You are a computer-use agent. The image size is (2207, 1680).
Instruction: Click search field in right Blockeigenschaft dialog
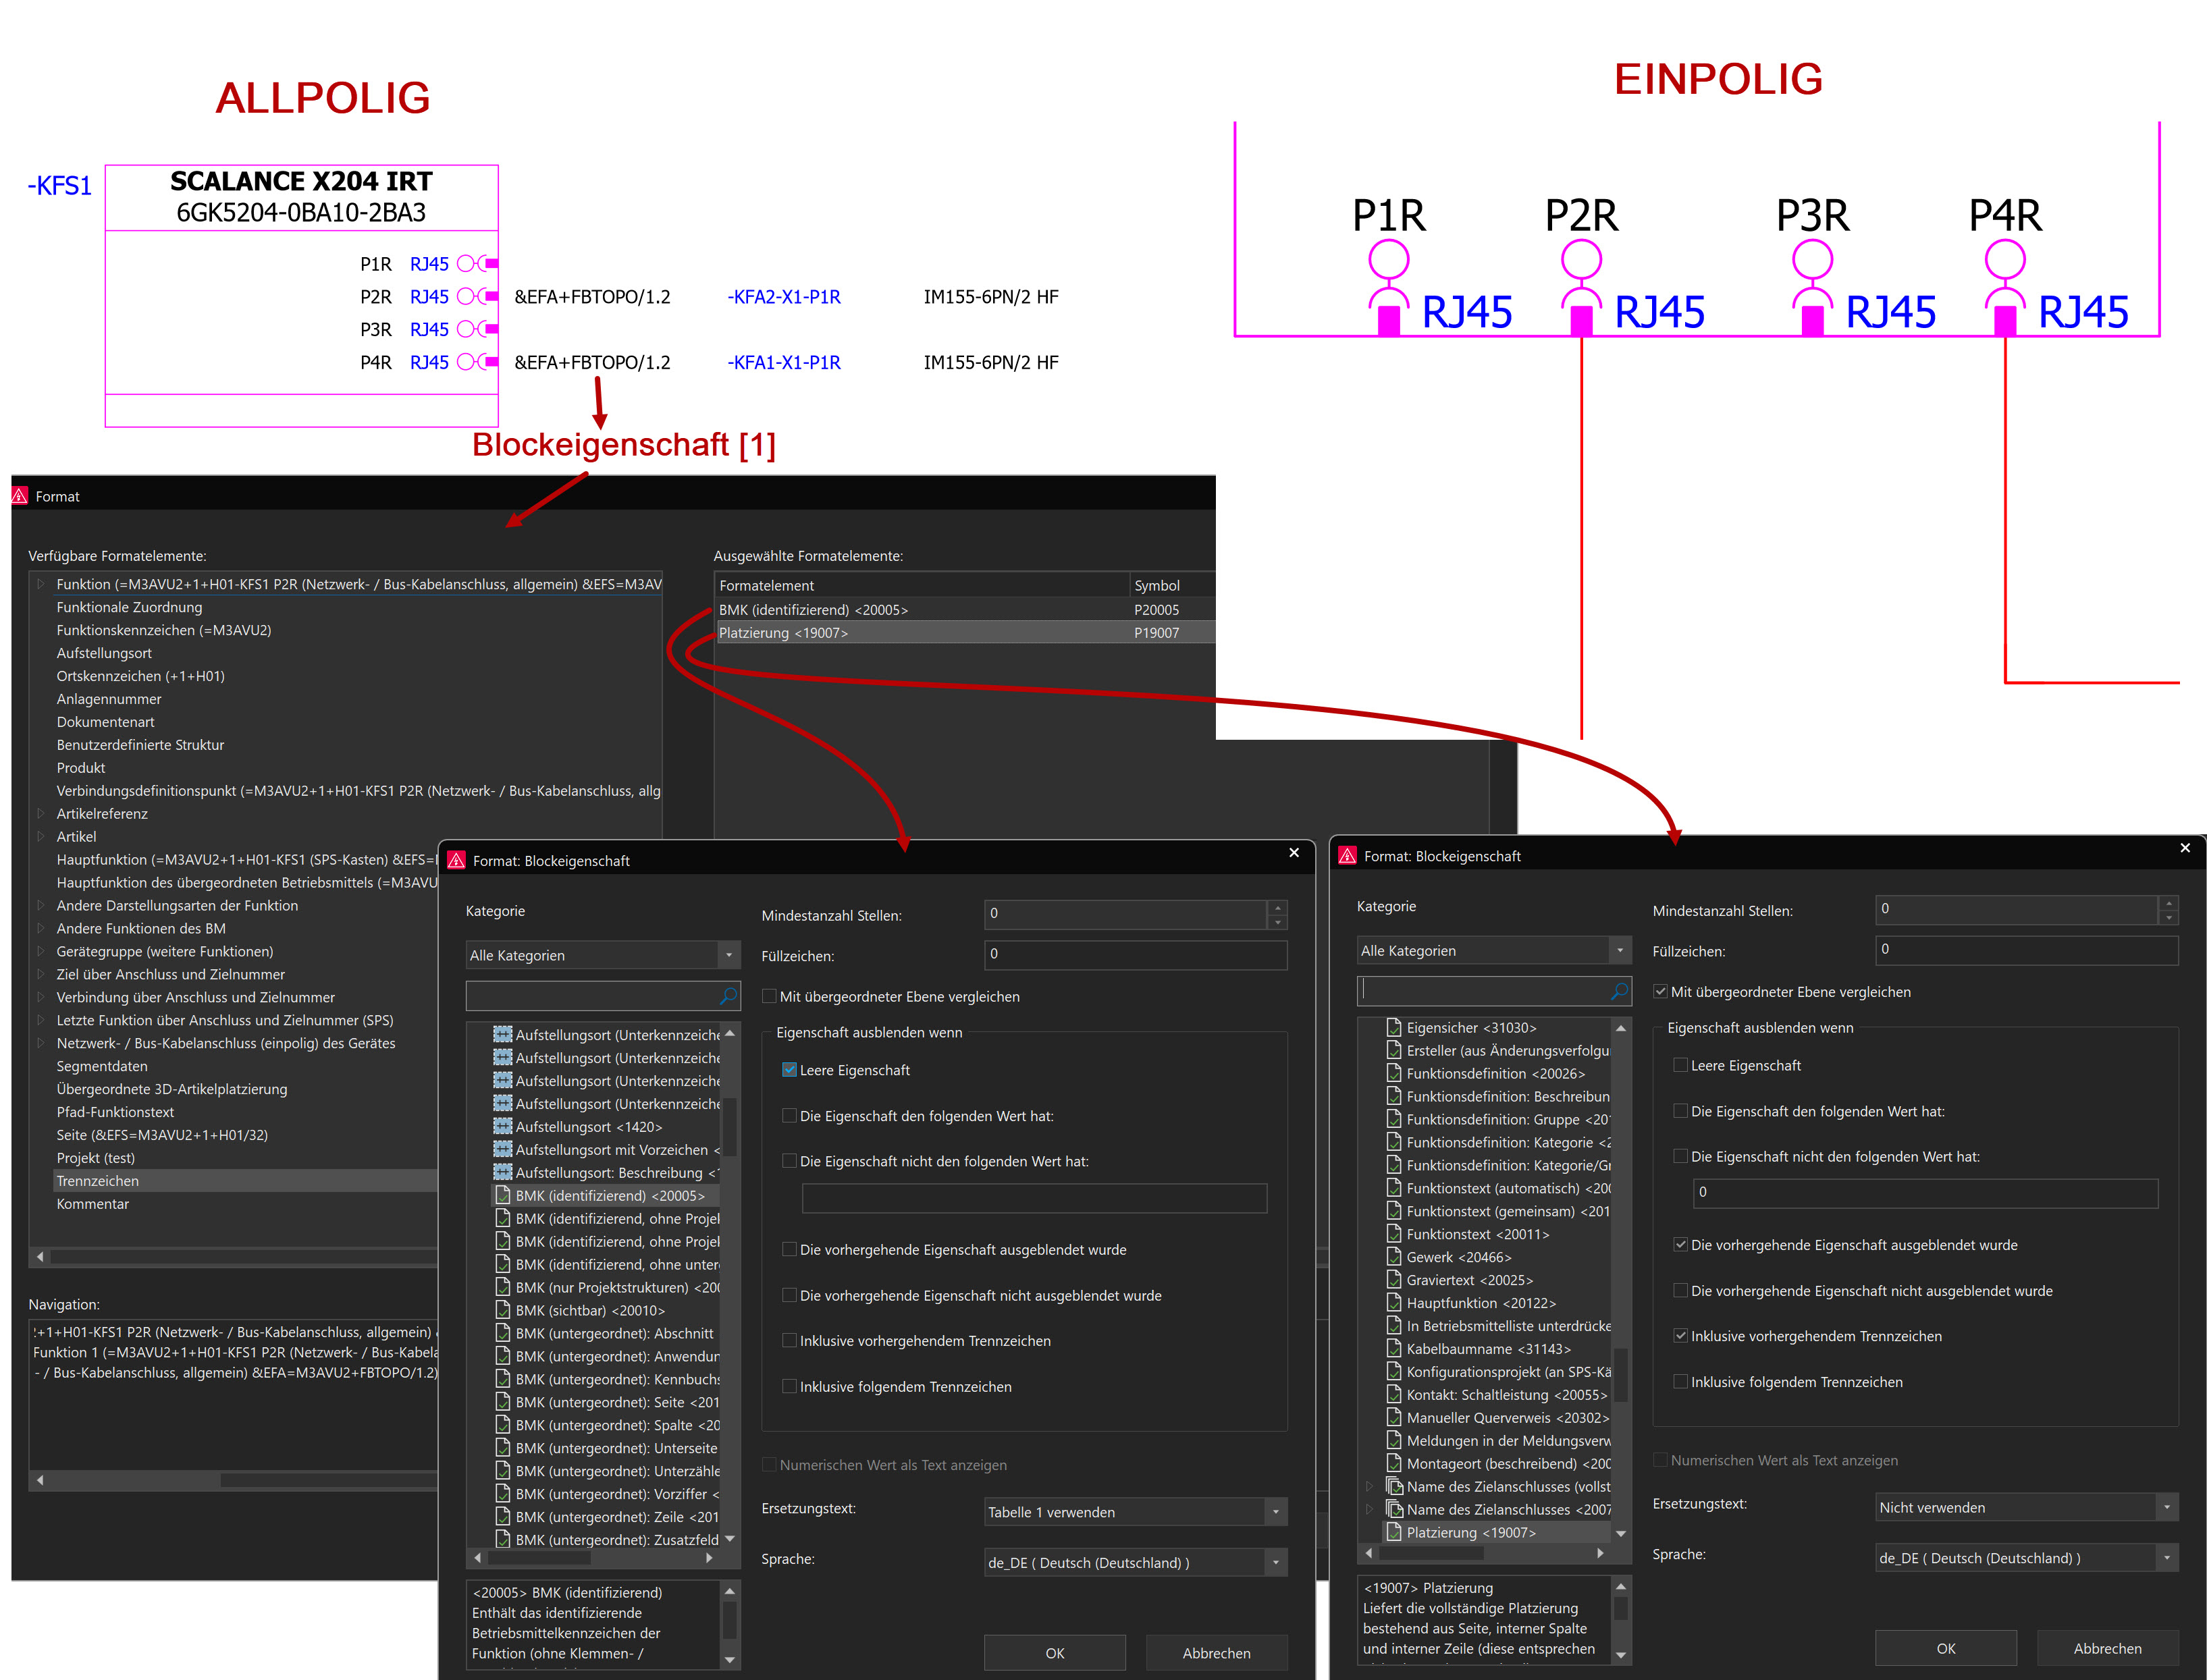coord(1484,991)
